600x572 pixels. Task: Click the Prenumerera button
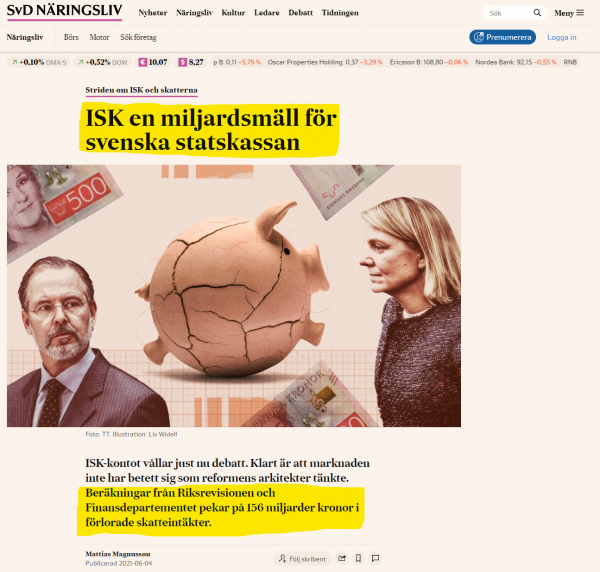[502, 37]
